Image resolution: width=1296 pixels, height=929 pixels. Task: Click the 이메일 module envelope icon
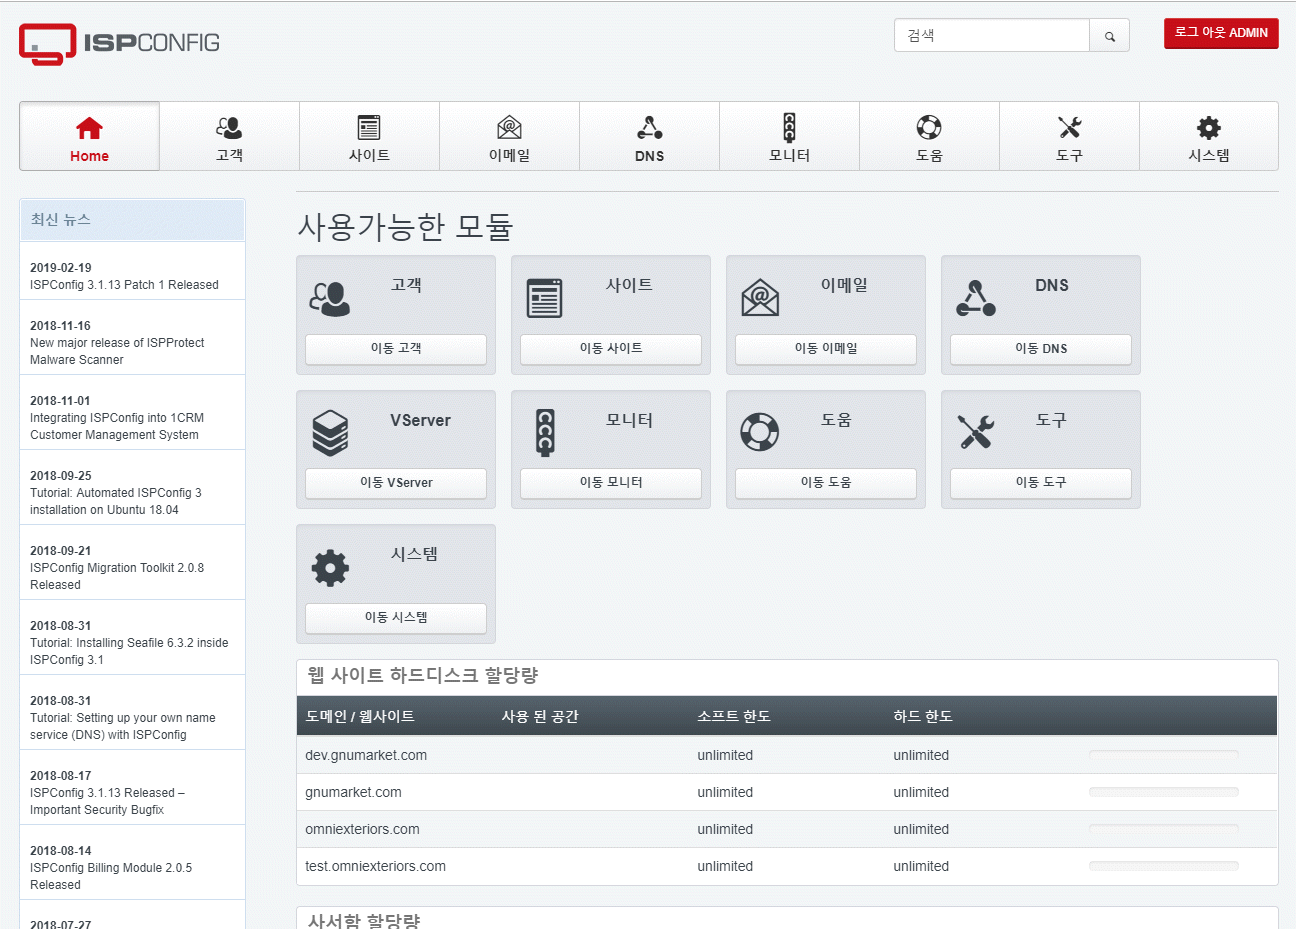pyautogui.click(x=760, y=298)
